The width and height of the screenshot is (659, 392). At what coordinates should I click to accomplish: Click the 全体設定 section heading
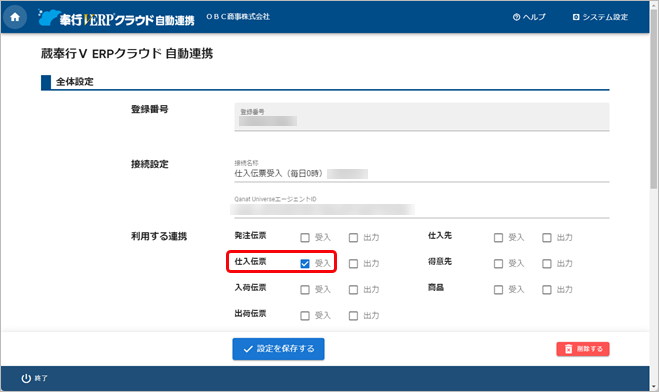coord(75,82)
